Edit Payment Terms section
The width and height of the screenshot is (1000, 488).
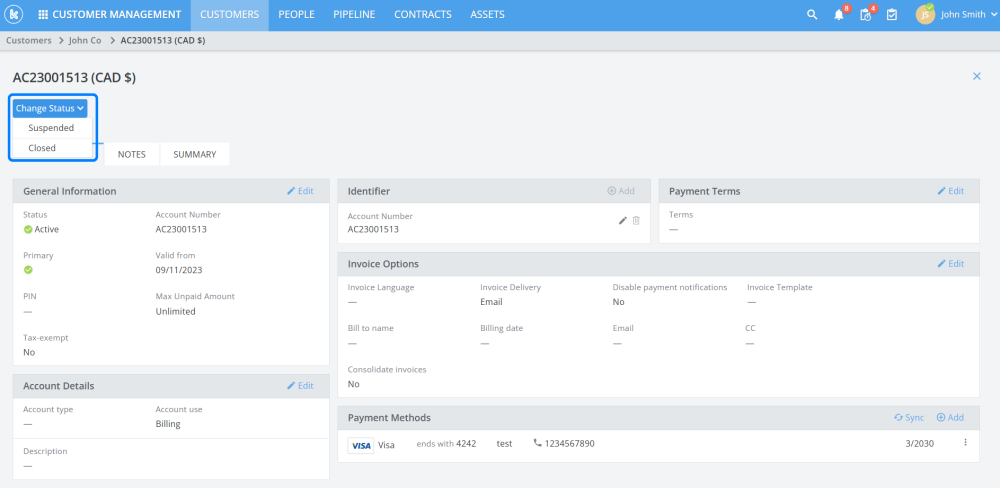(x=950, y=191)
